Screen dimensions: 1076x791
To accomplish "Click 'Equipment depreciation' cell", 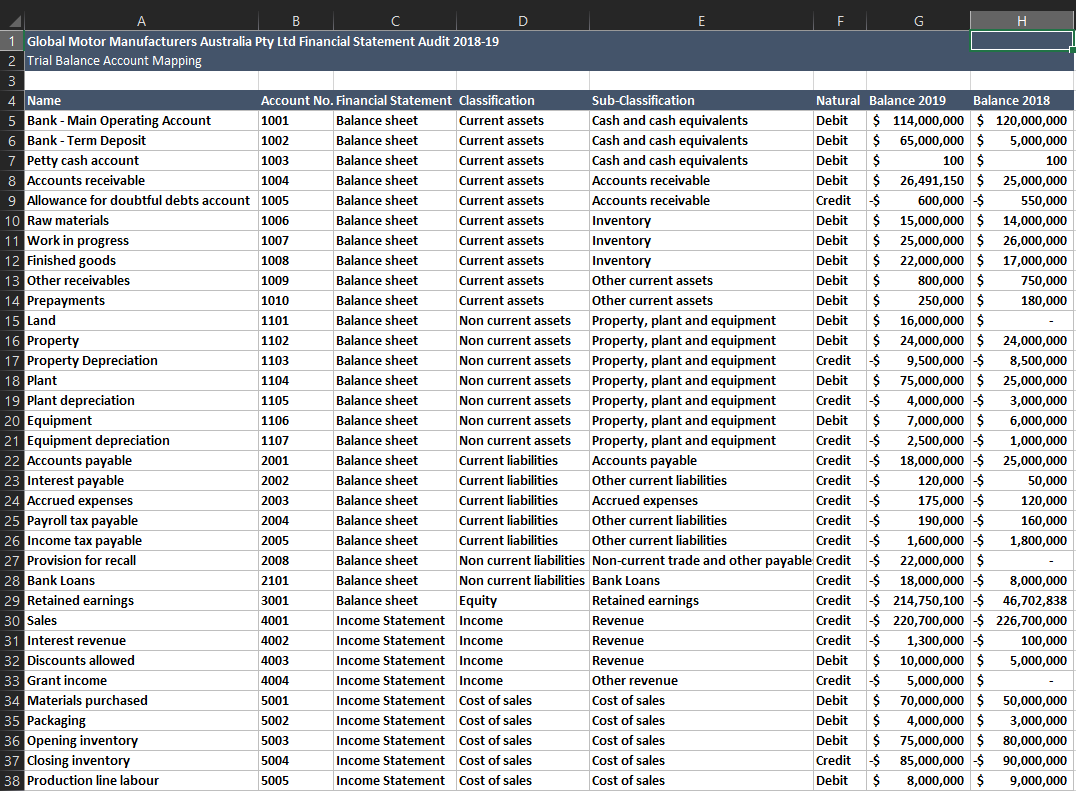I will click(141, 441).
